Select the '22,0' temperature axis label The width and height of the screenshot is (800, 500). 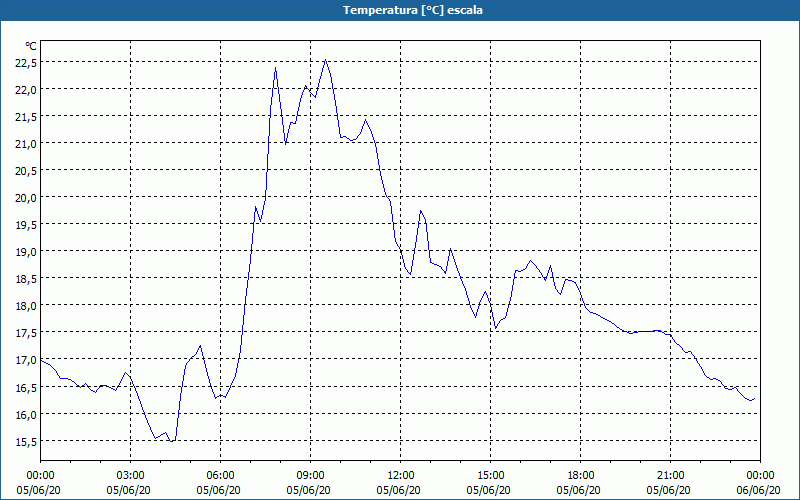point(26,89)
